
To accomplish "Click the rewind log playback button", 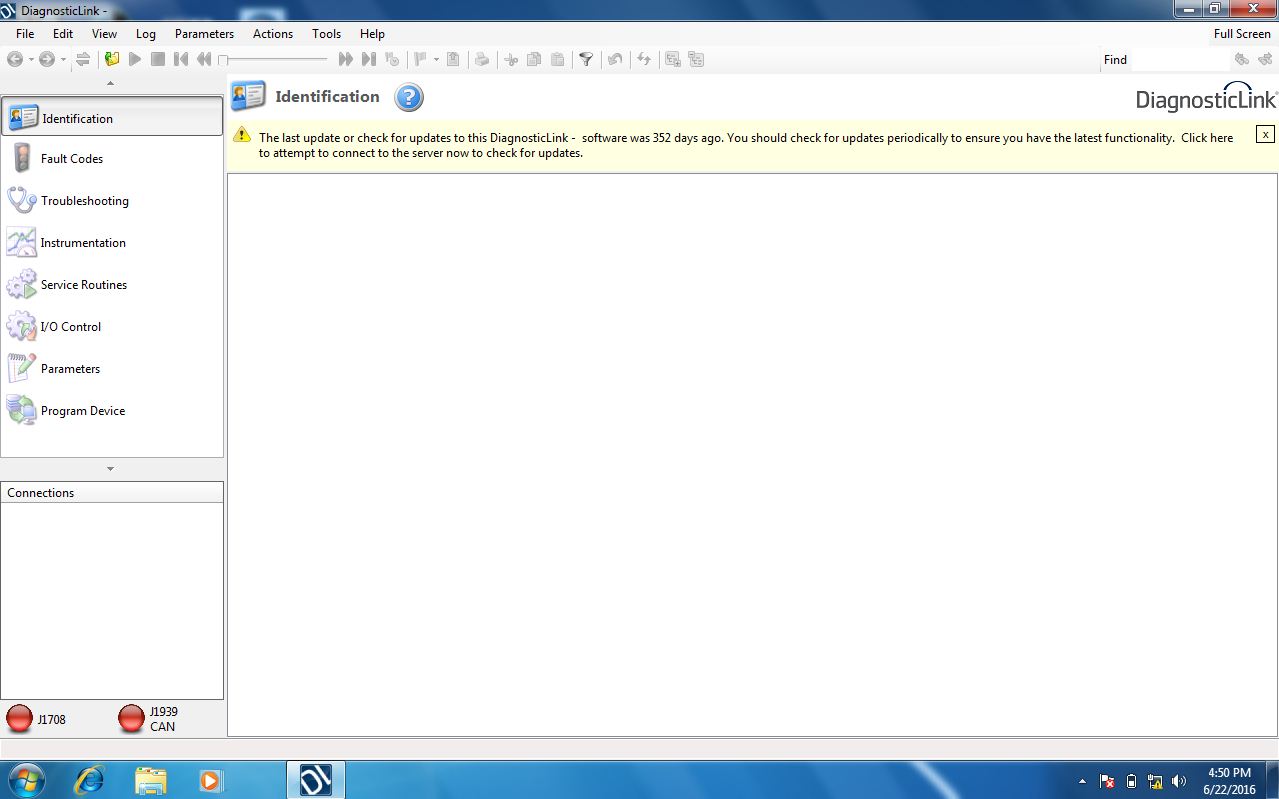I will tap(204, 60).
